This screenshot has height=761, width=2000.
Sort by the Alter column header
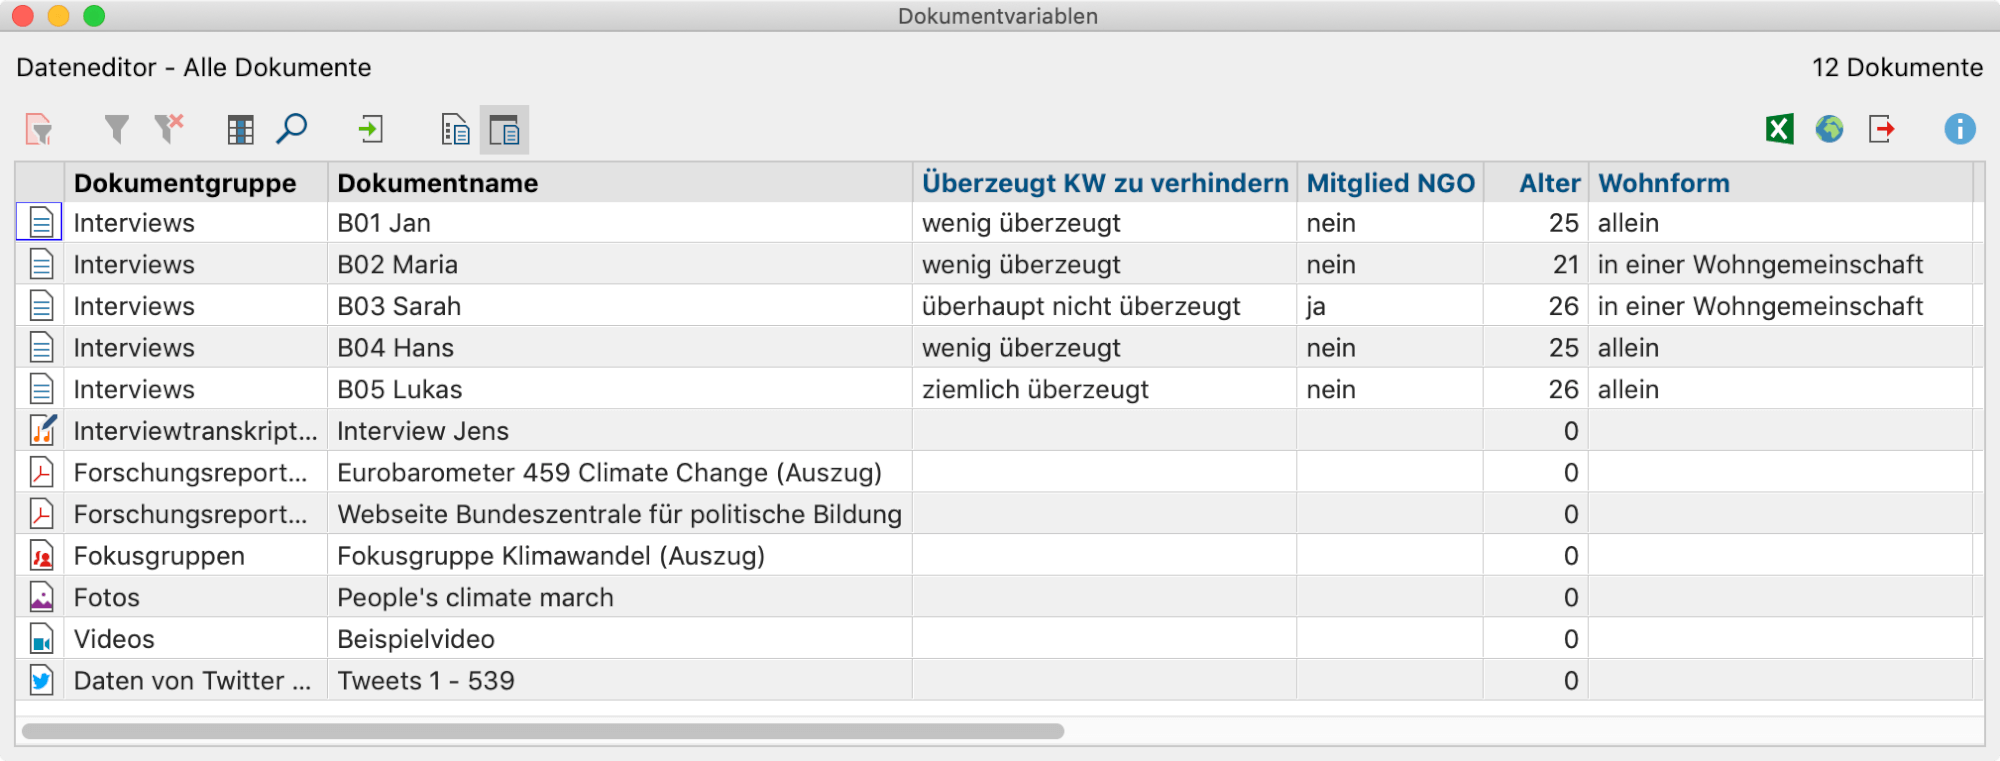pos(1536,183)
